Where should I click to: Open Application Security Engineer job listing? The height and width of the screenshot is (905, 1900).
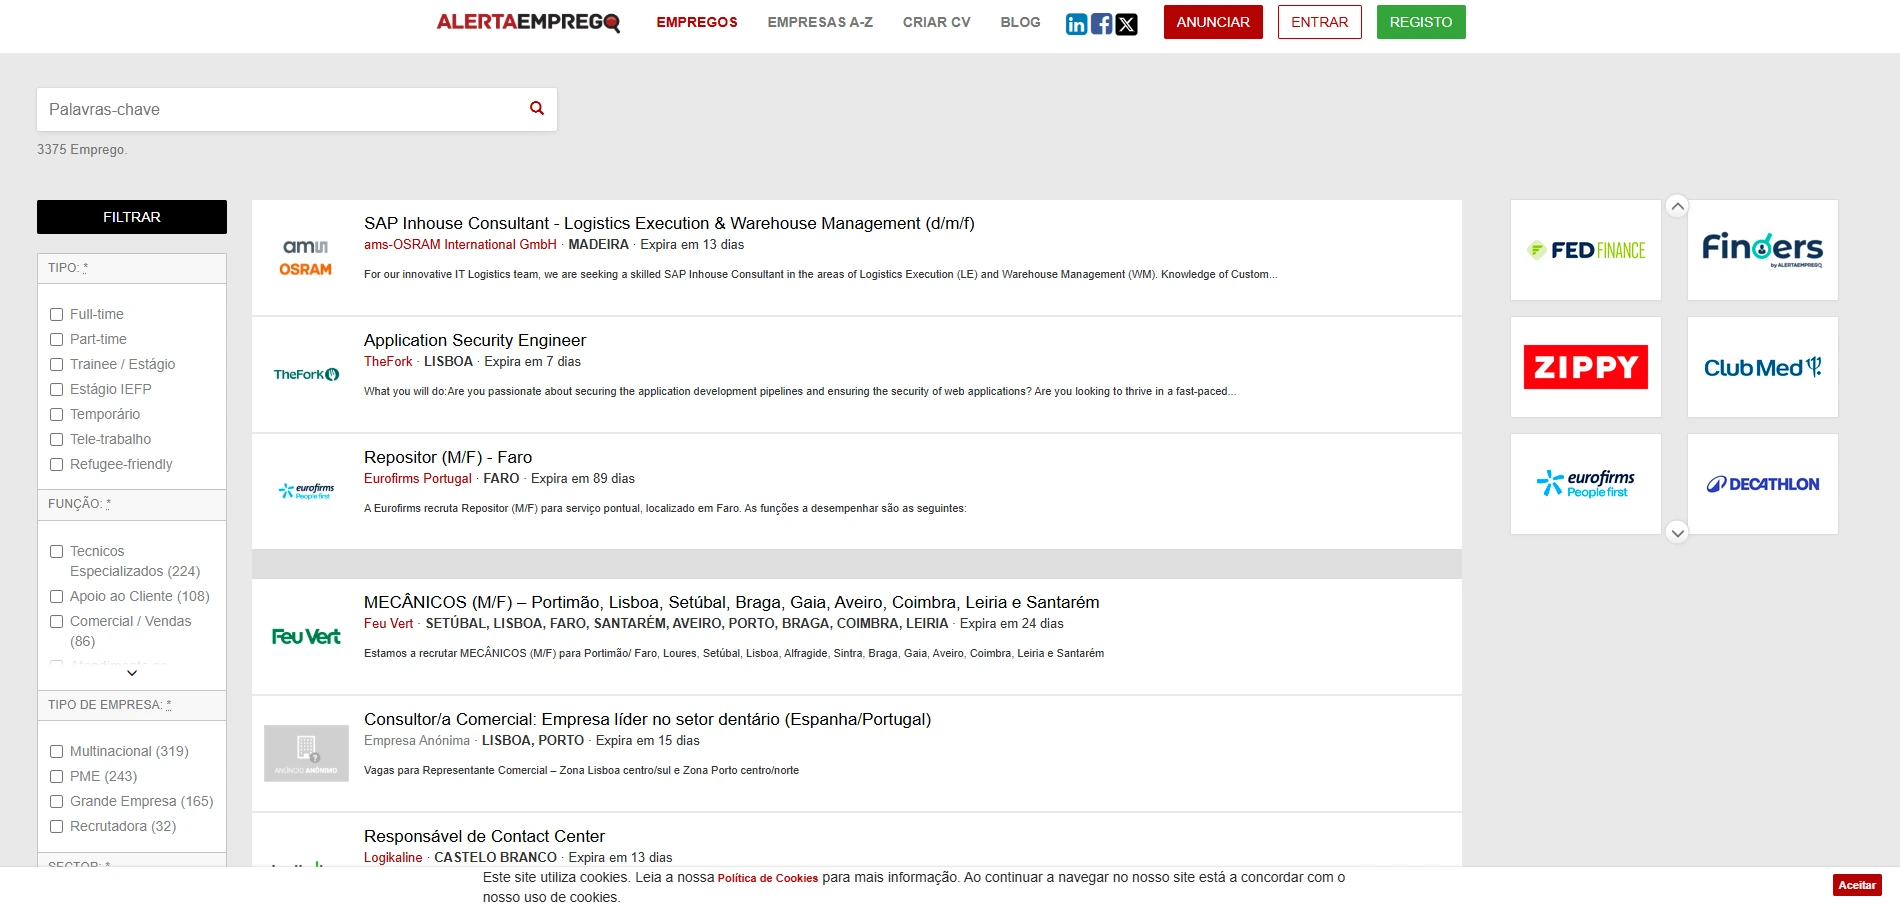click(475, 341)
